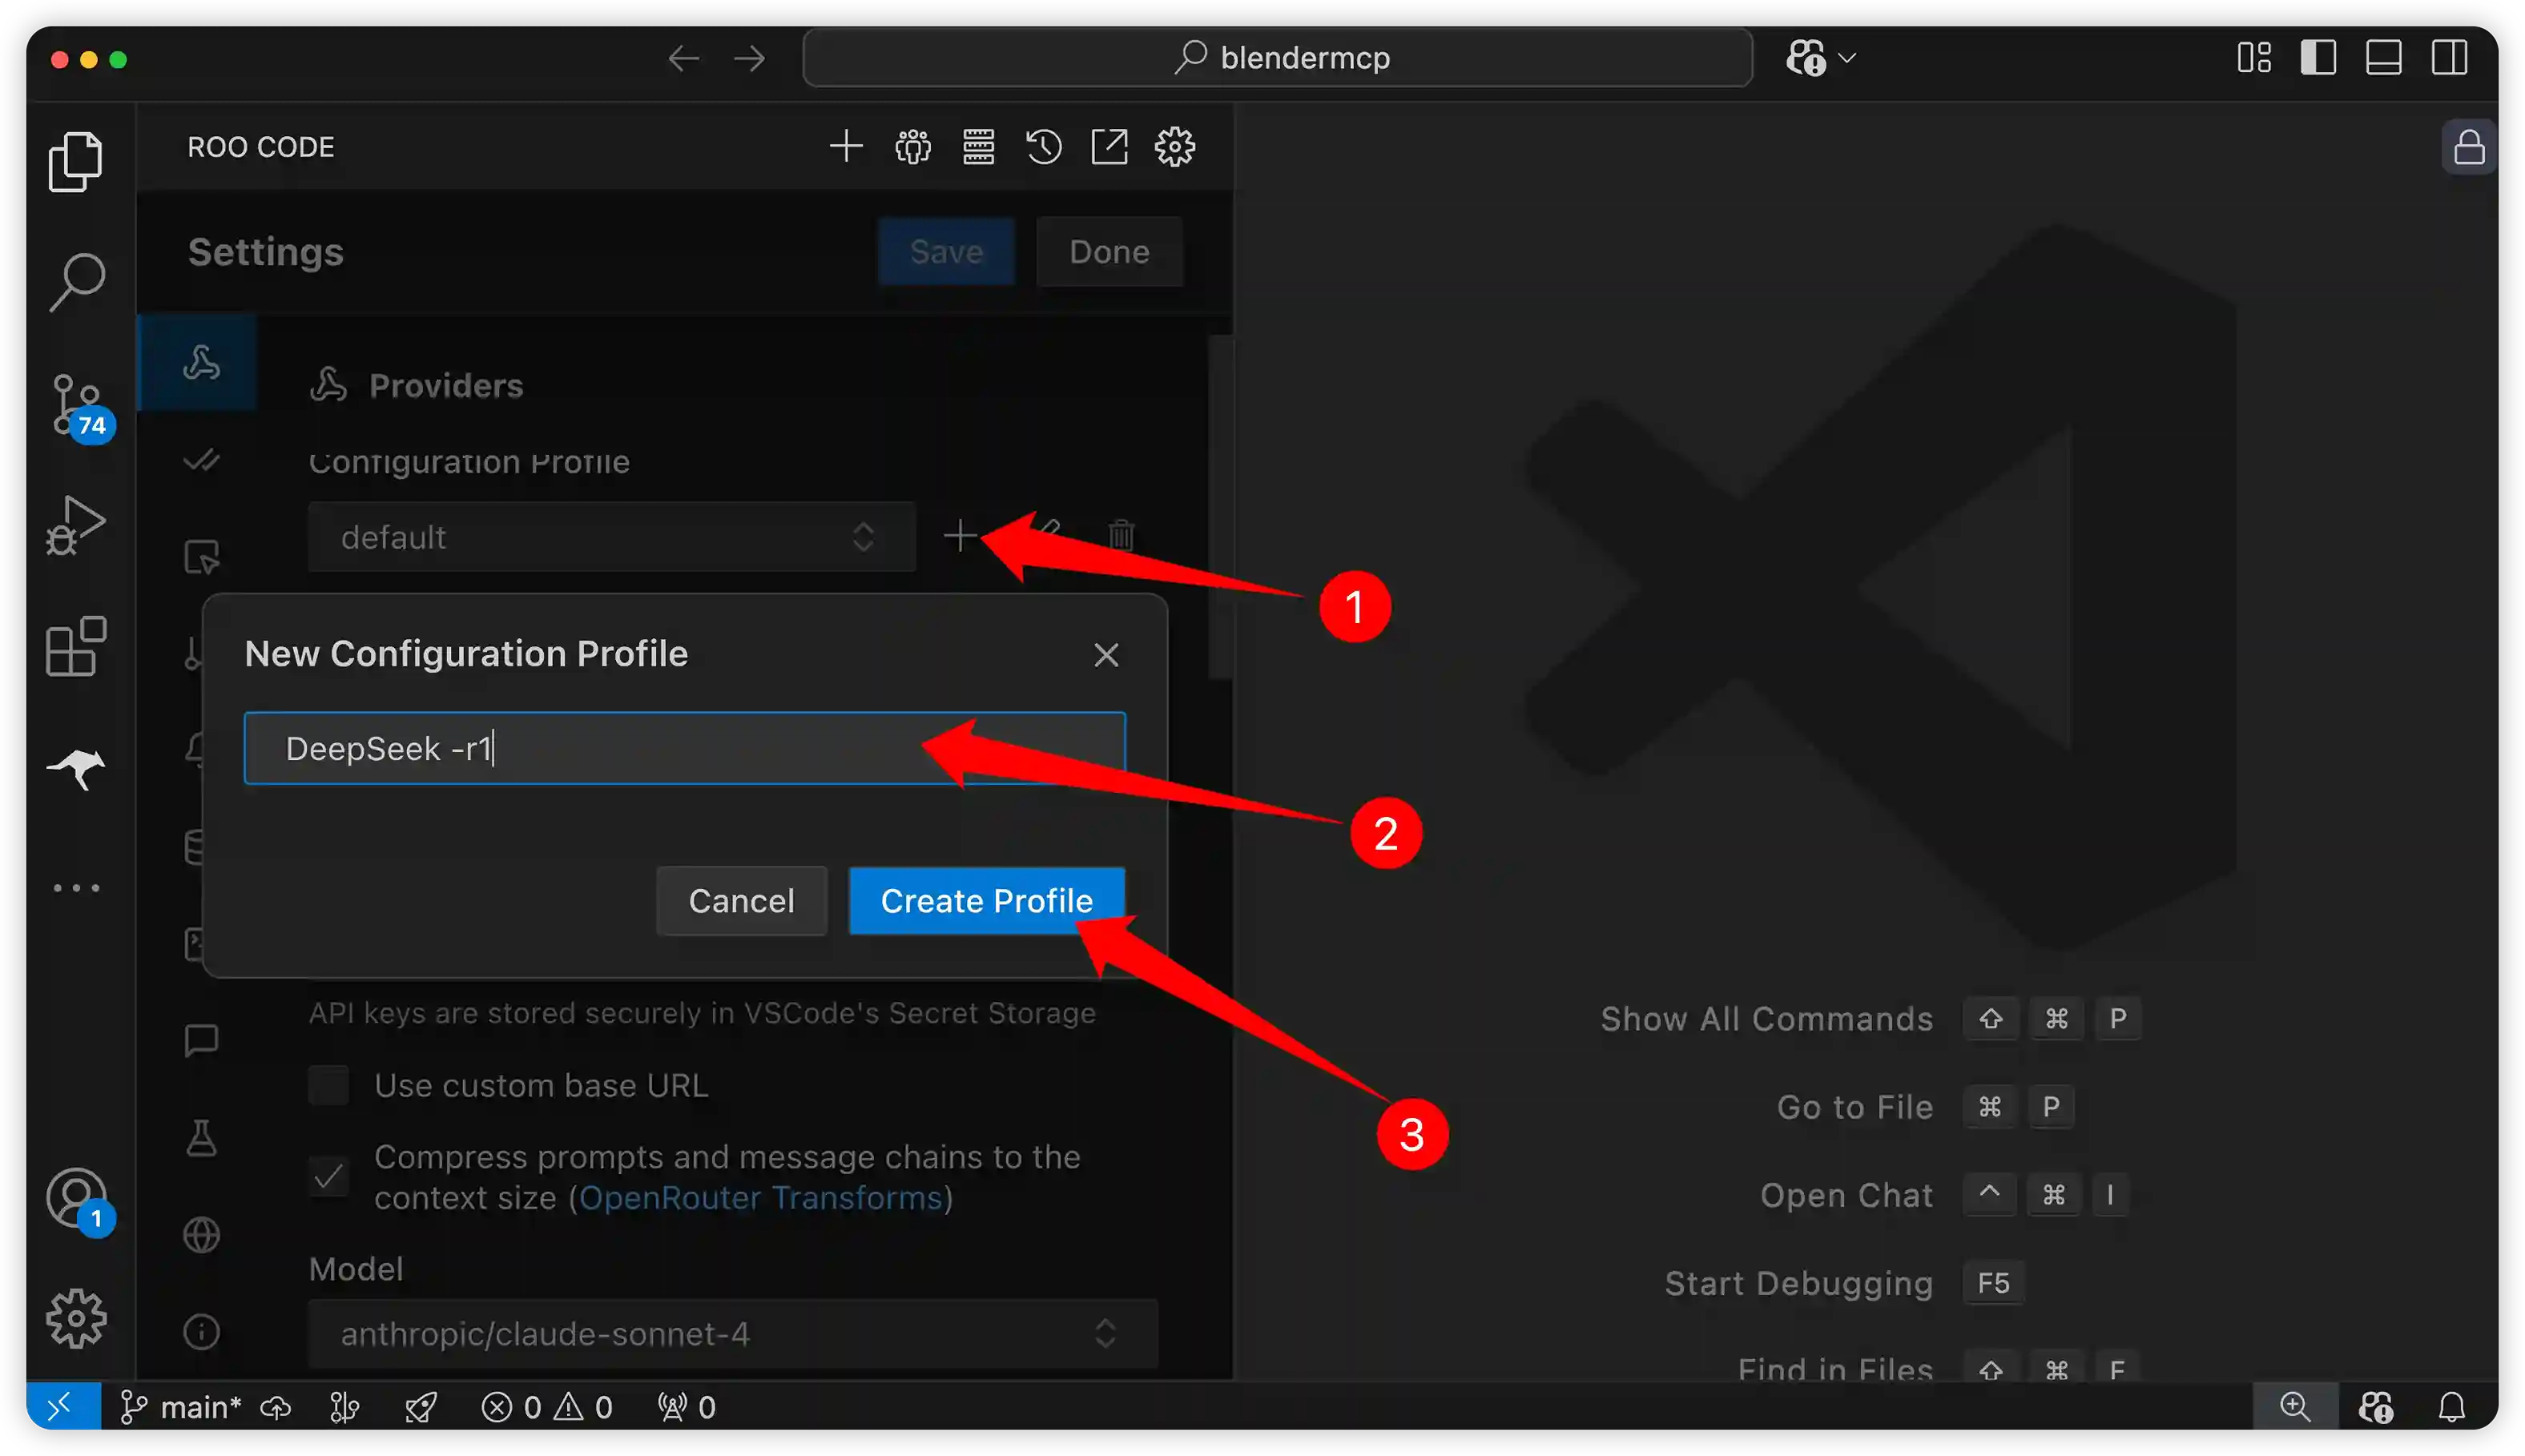
Task: Open the Roo Code kangaroo sidebar icon
Action: click(76, 768)
